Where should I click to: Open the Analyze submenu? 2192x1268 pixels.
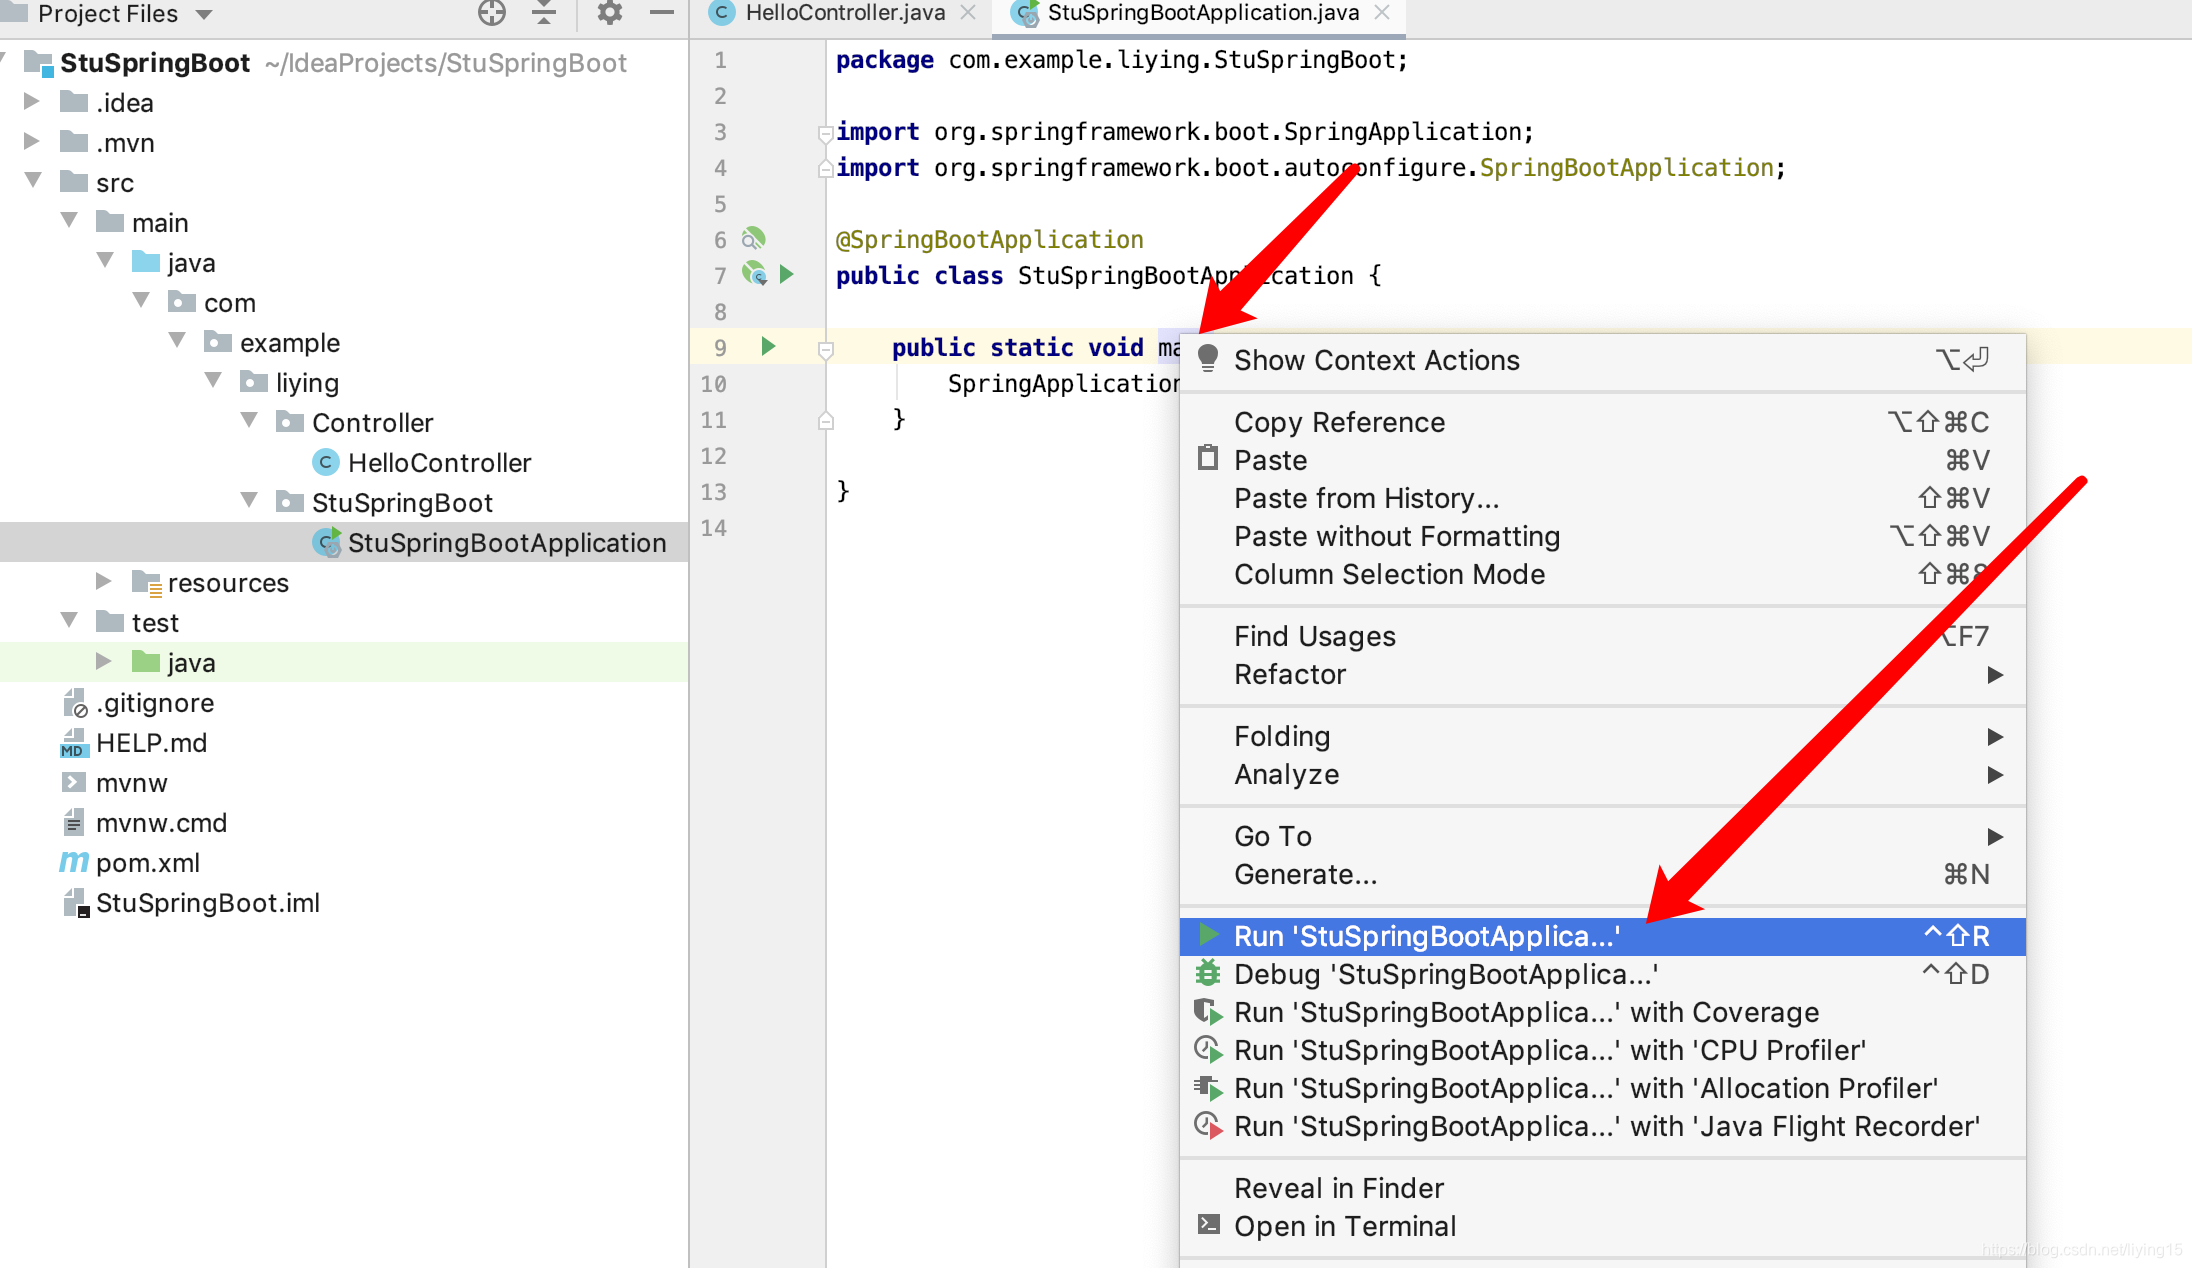tap(1602, 774)
